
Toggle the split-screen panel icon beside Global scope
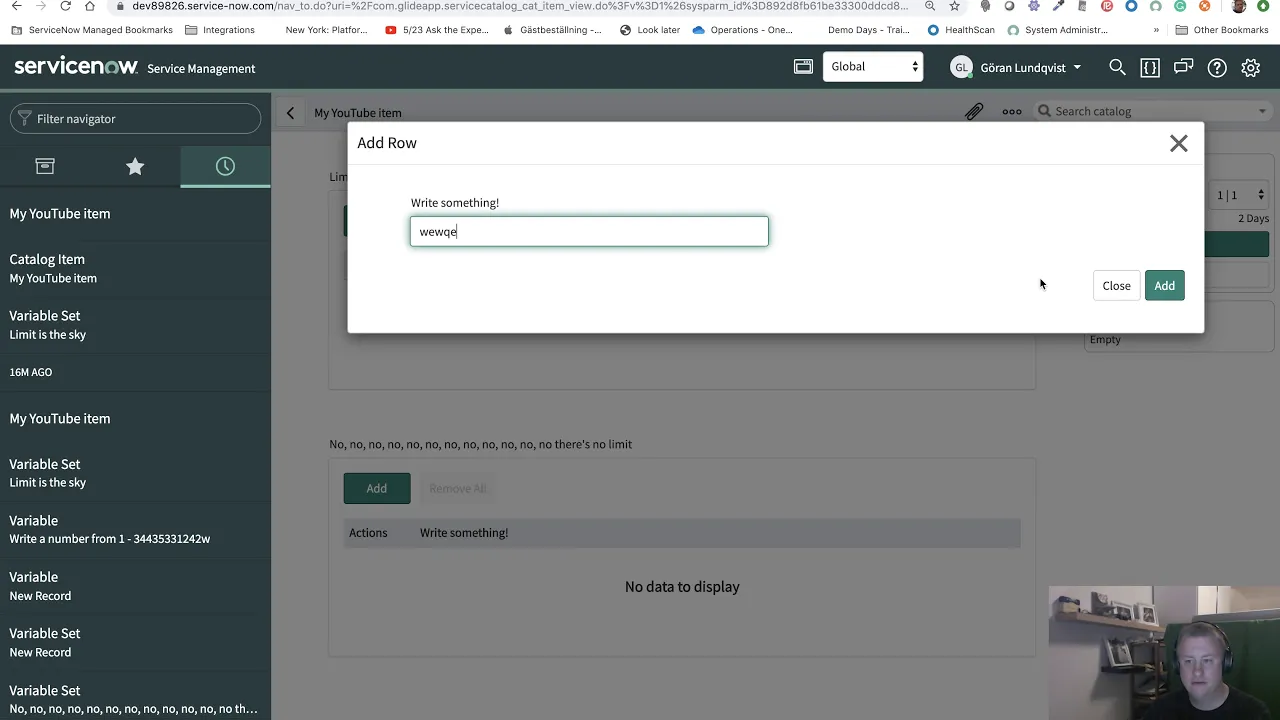click(x=803, y=65)
